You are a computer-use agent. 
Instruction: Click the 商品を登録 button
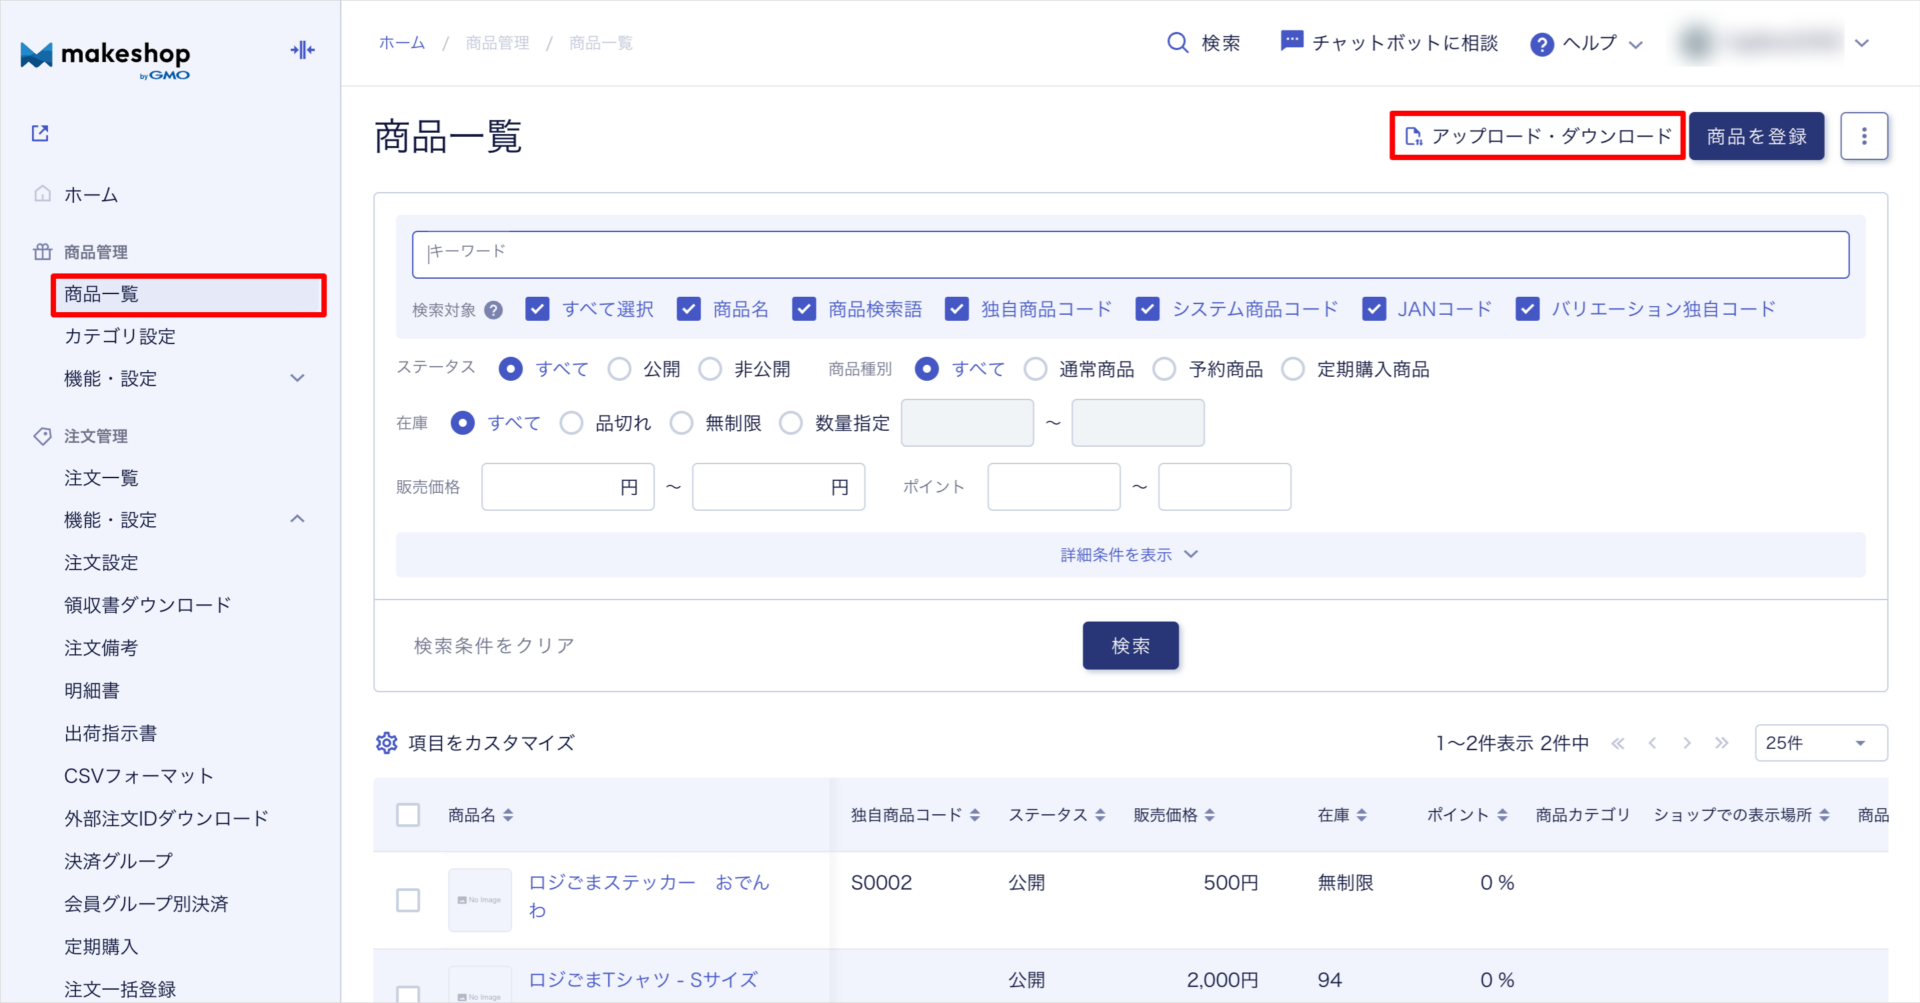click(1756, 136)
